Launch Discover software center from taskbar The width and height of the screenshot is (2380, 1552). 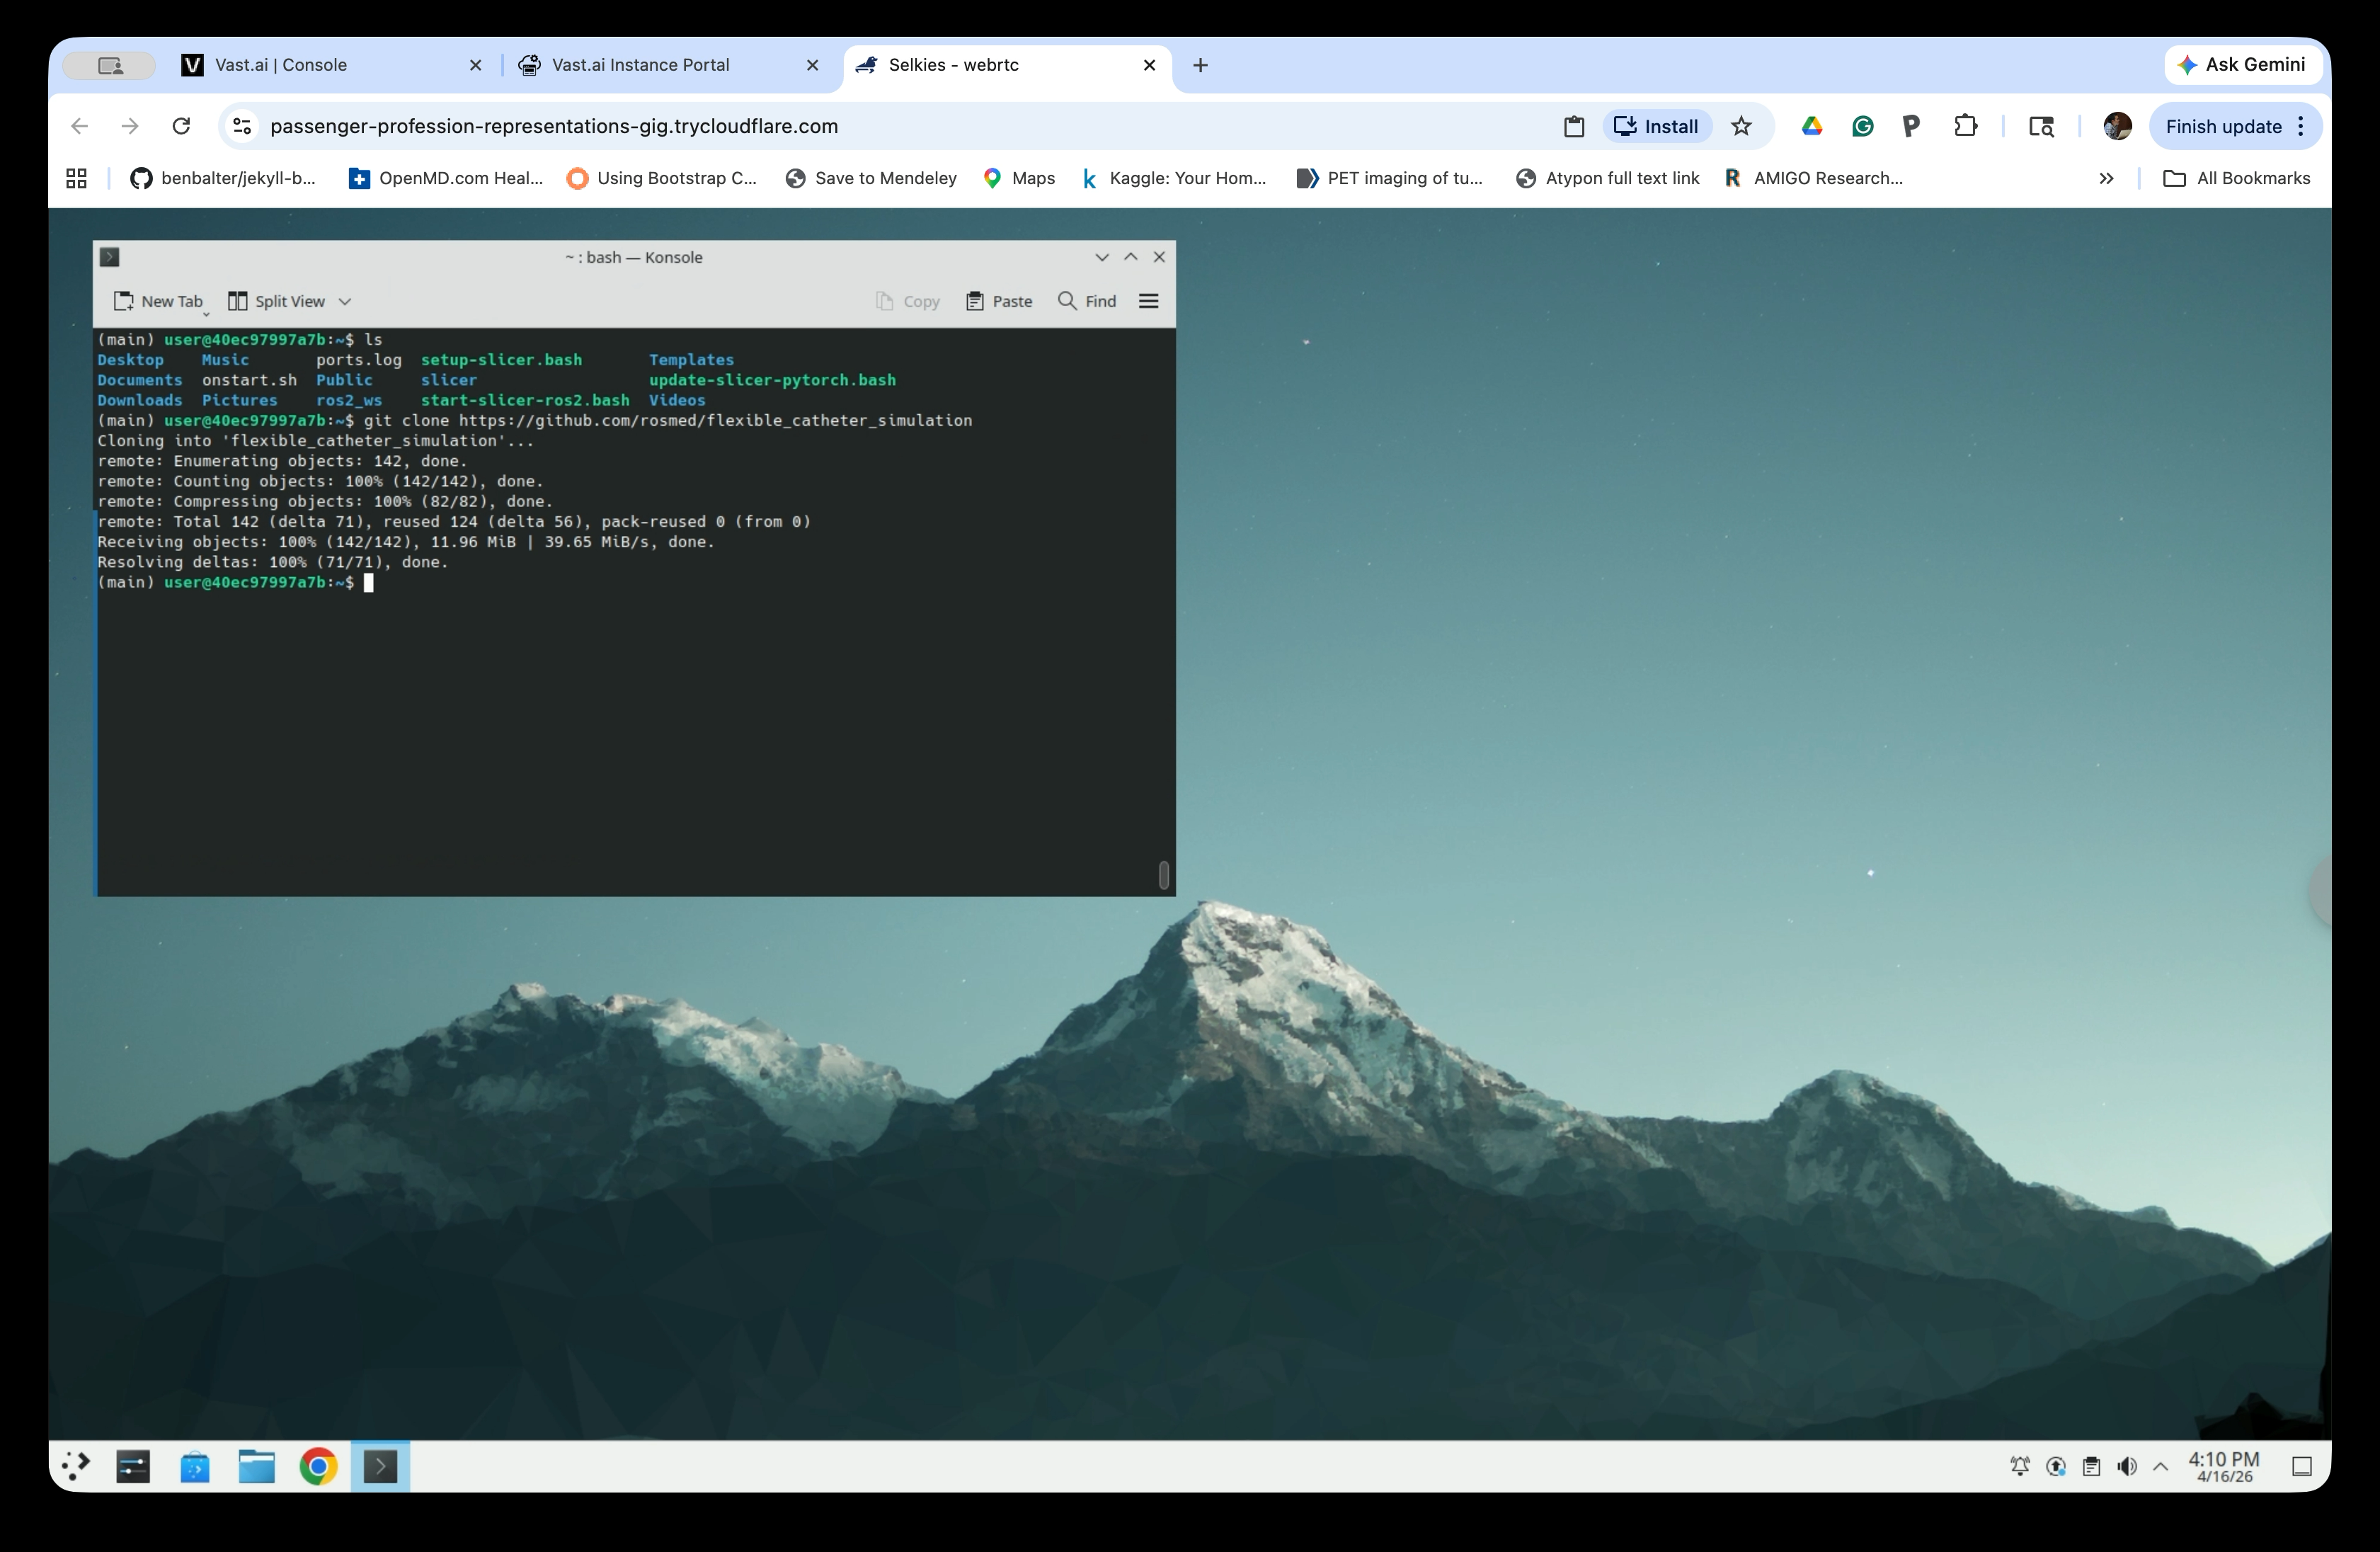click(x=196, y=1466)
